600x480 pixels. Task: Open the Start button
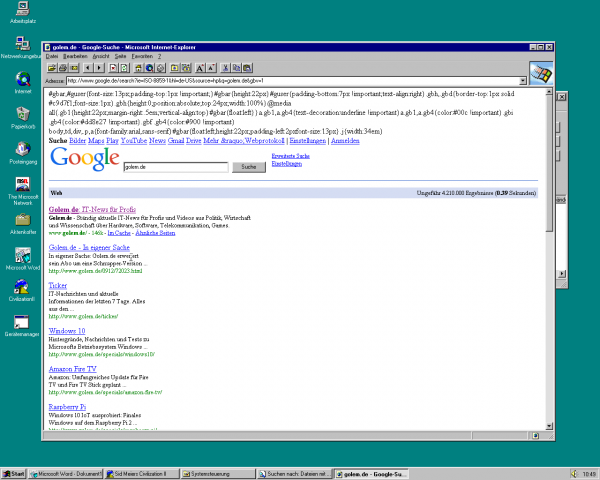click(13, 474)
